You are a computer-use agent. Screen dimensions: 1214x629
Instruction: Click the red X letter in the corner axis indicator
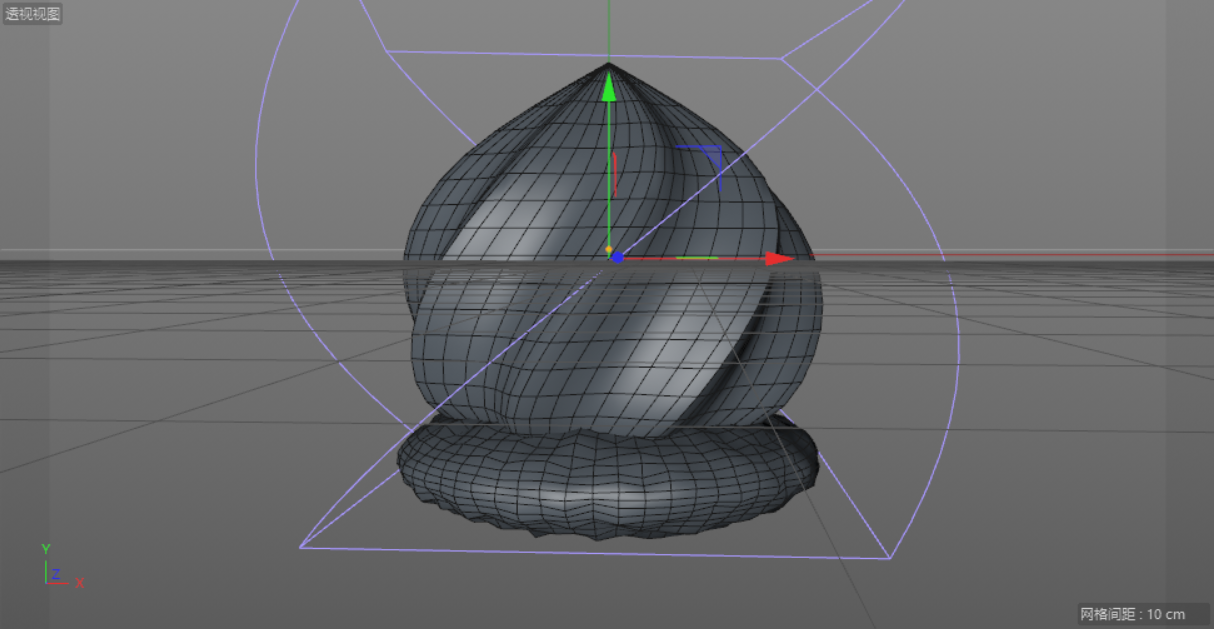click(80, 583)
